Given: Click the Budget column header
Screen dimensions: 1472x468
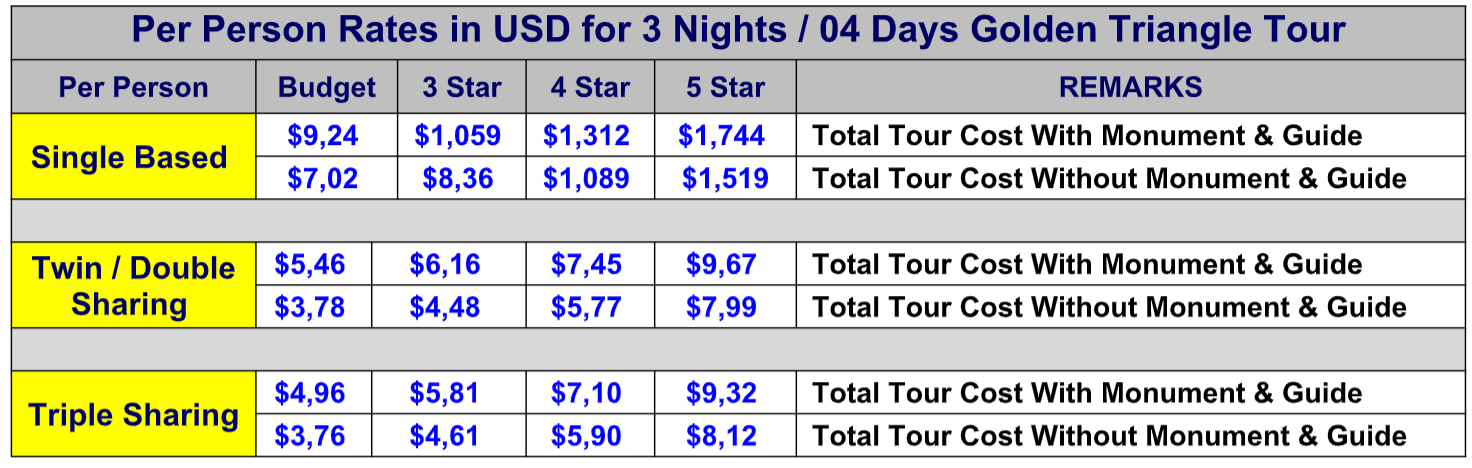Looking at the screenshot, I should [x=327, y=87].
